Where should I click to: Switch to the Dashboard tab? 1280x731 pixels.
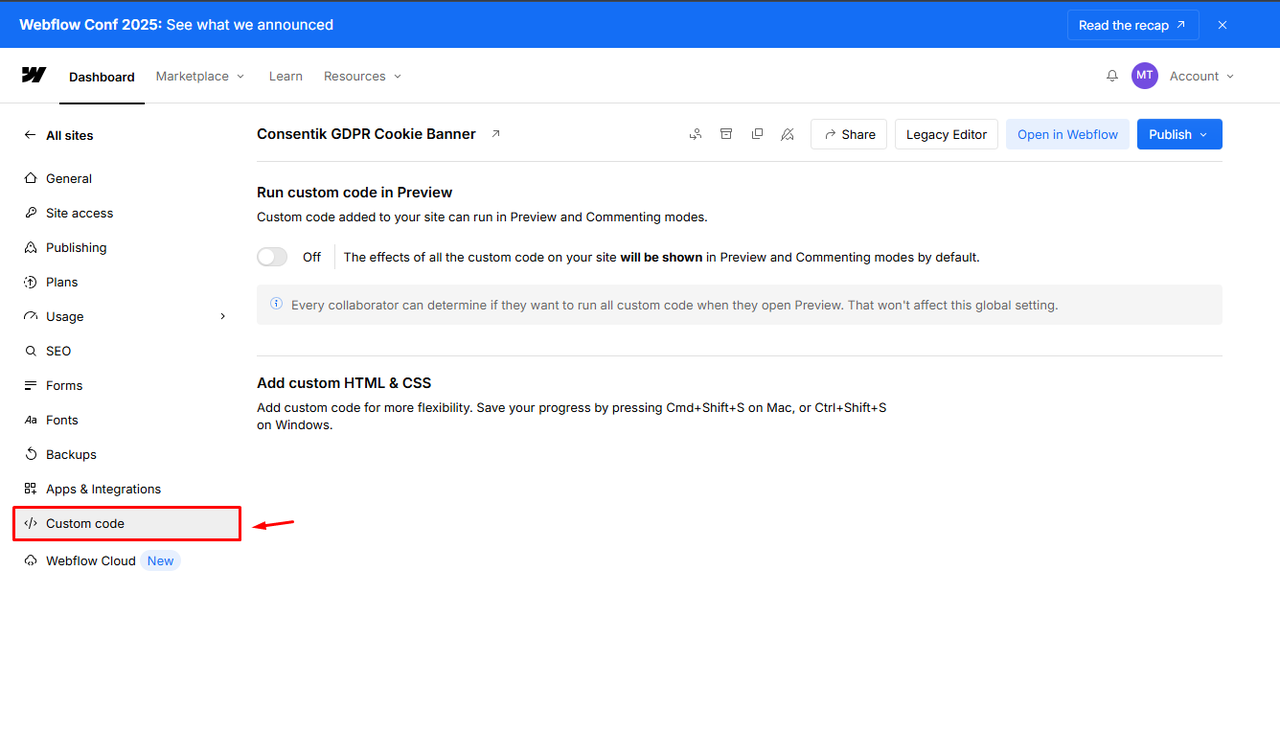pos(102,77)
